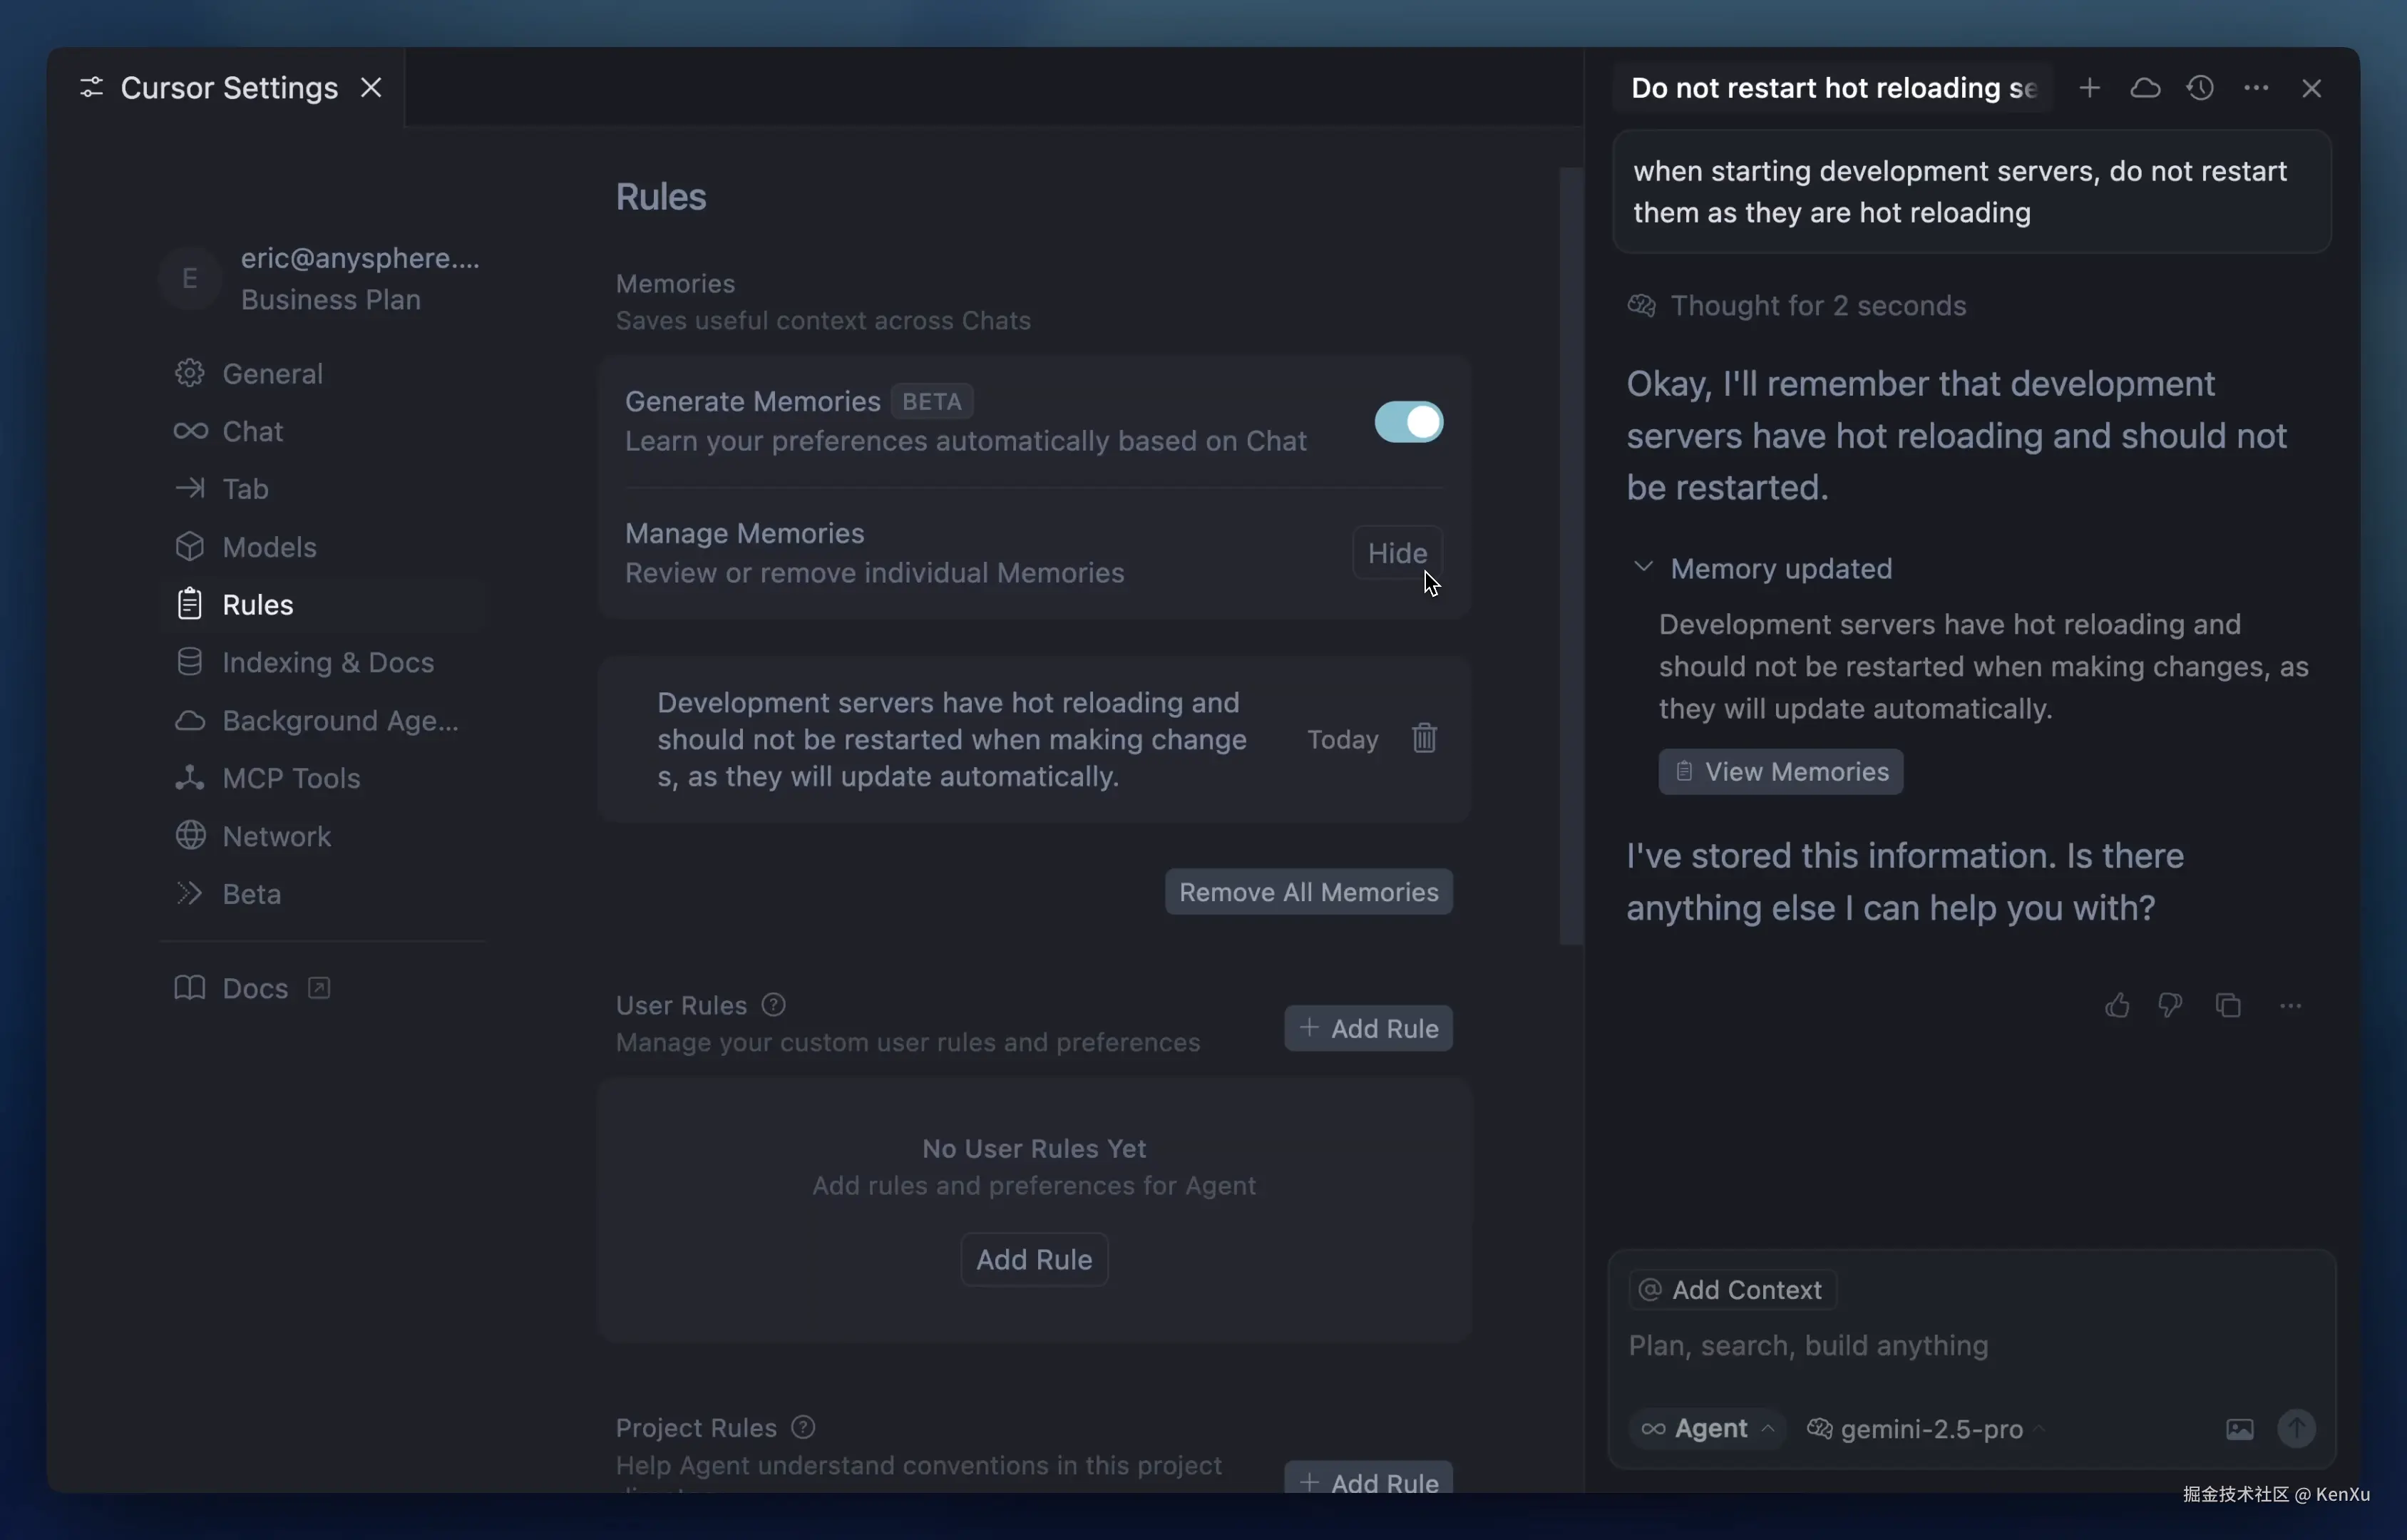Open the Agent mode dropdown
Screen dimensions: 2407x1540
[1707, 1428]
